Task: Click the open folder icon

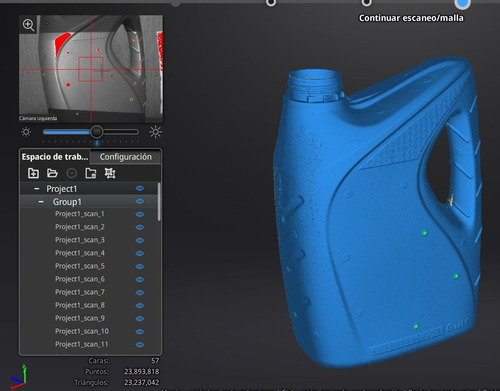Action: click(52, 173)
